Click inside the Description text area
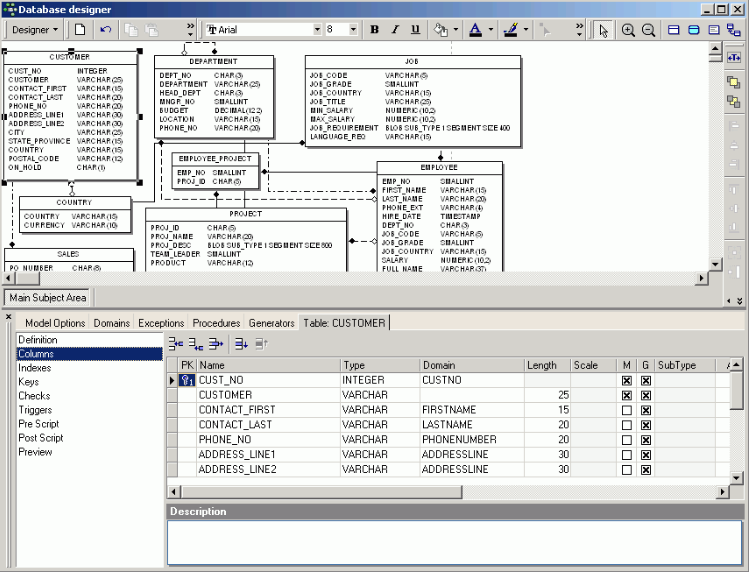The width and height of the screenshot is (750, 572). (454, 542)
